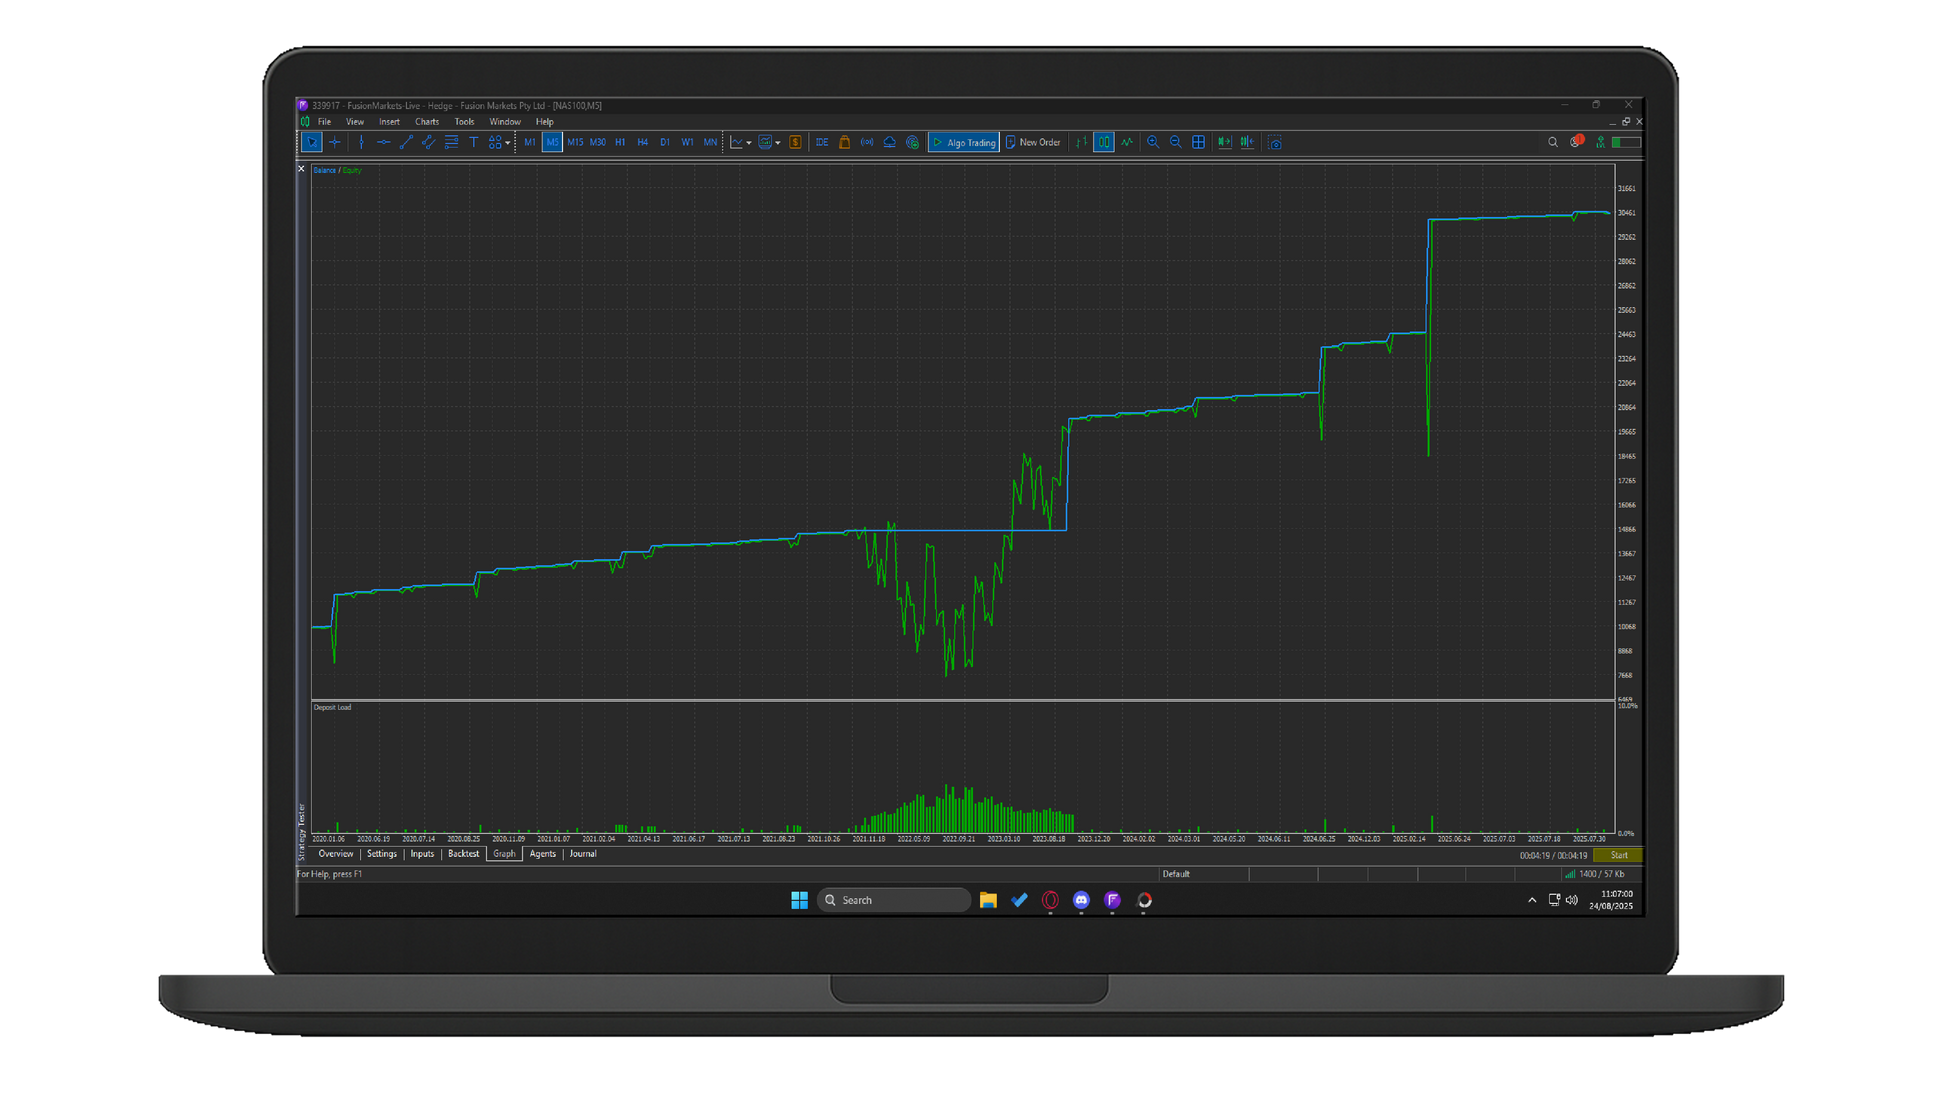Take a chart screenshot with camera icon
The width and height of the screenshot is (1946, 1095).
point(1275,142)
